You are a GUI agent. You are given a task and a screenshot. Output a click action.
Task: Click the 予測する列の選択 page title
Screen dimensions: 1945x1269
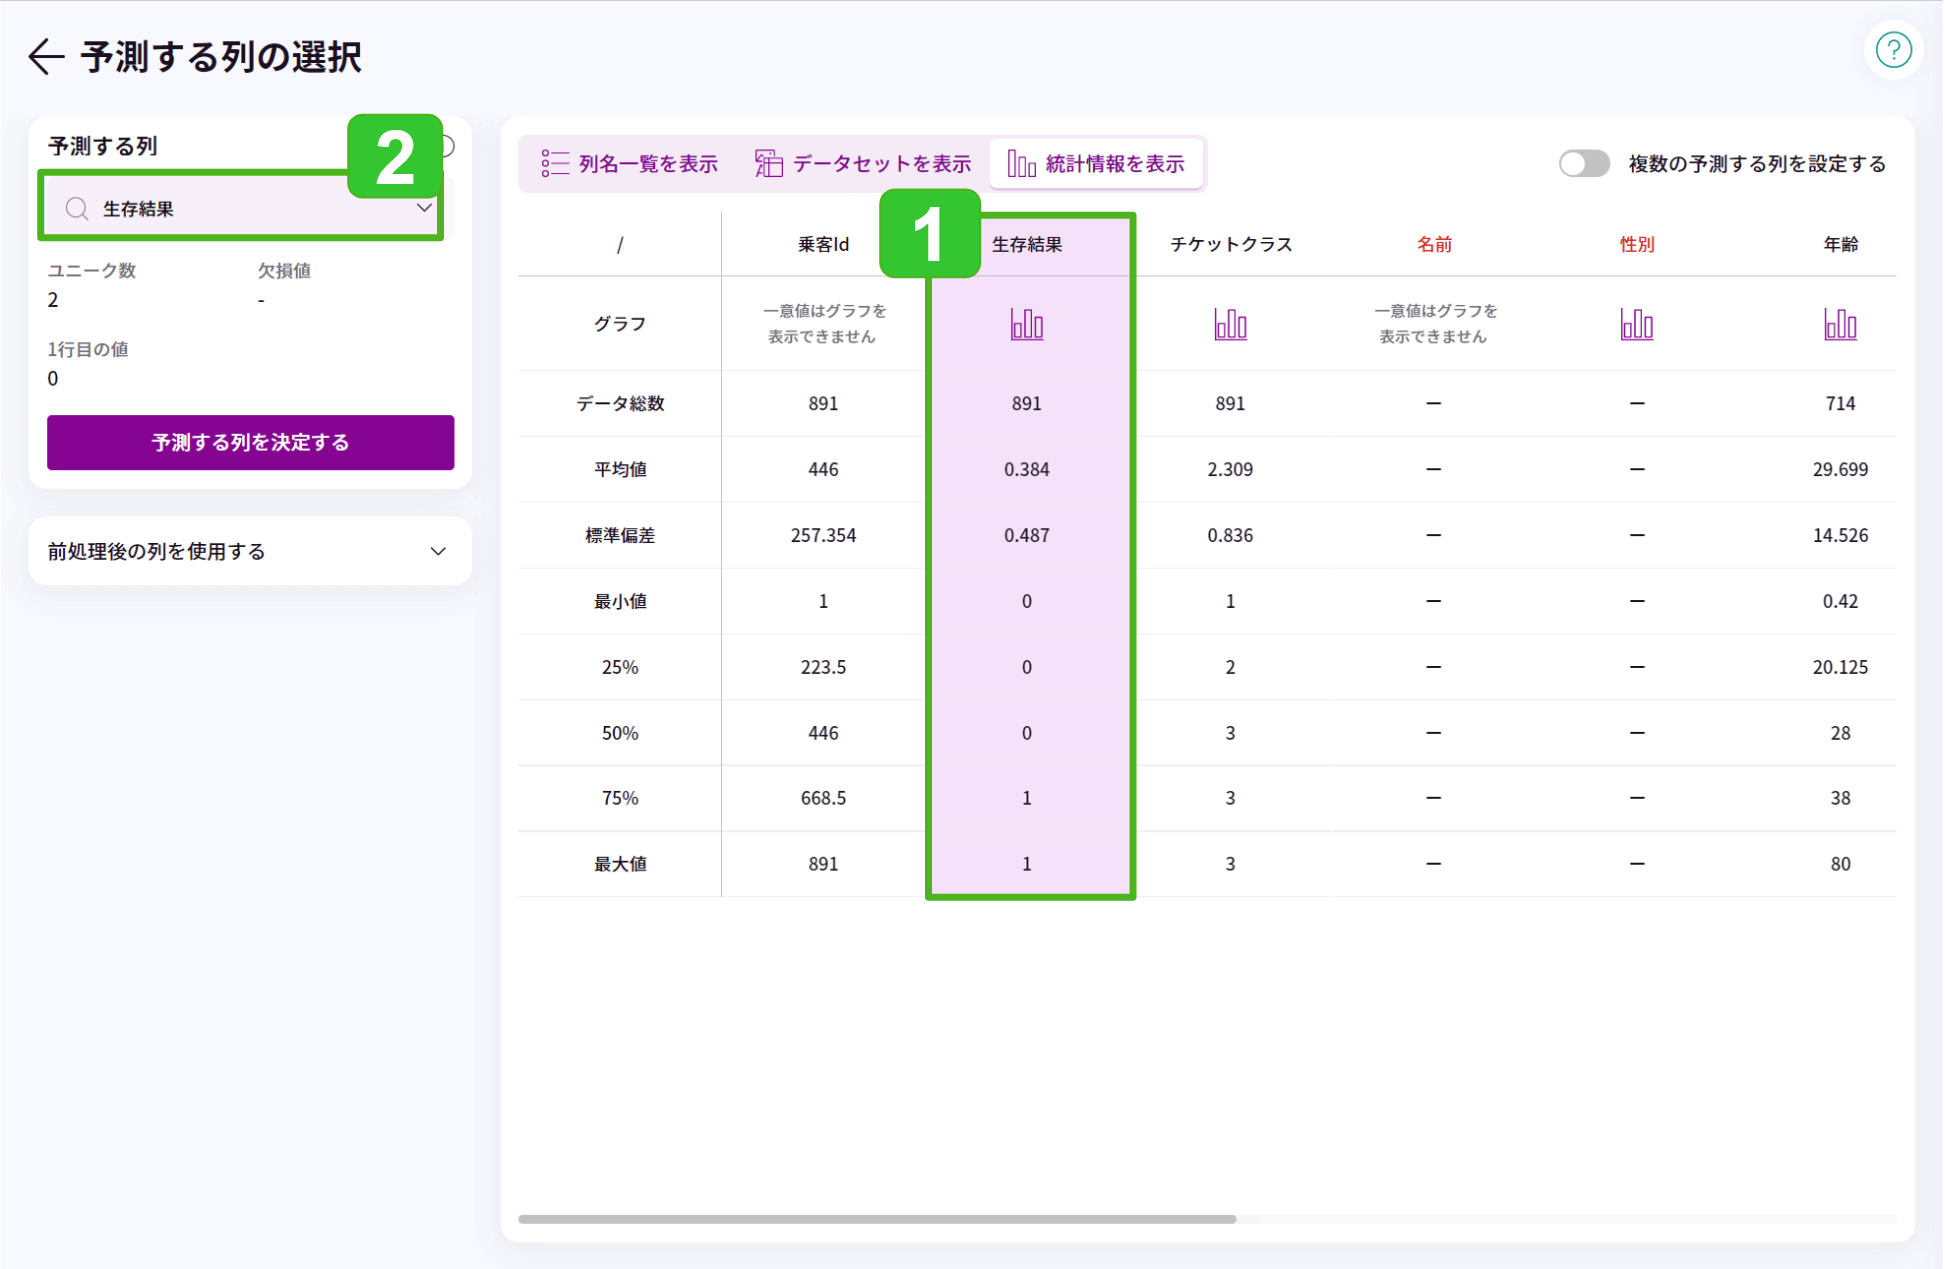click(x=221, y=57)
